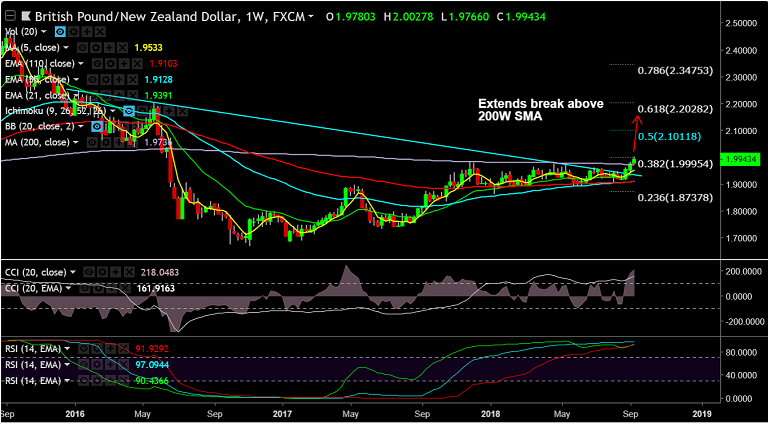The height and width of the screenshot is (424, 768).
Task: Toggle visibility eye for BB (20, close, 2)
Action: pyautogui.click(x=97, y=126)
